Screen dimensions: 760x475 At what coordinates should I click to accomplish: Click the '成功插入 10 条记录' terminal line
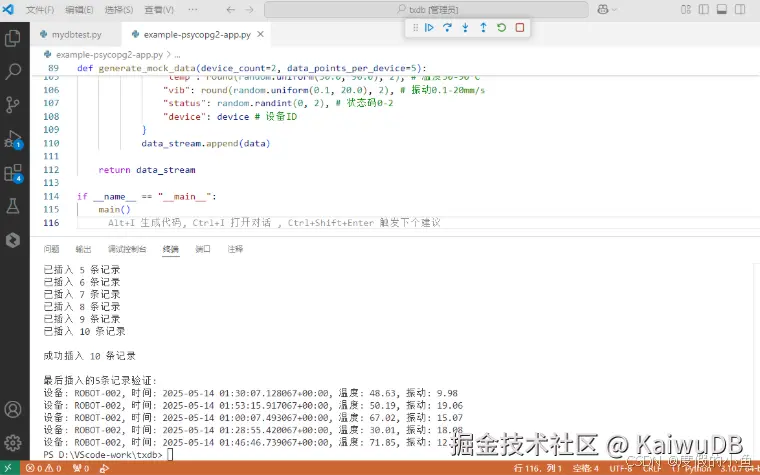pos(90,356)
